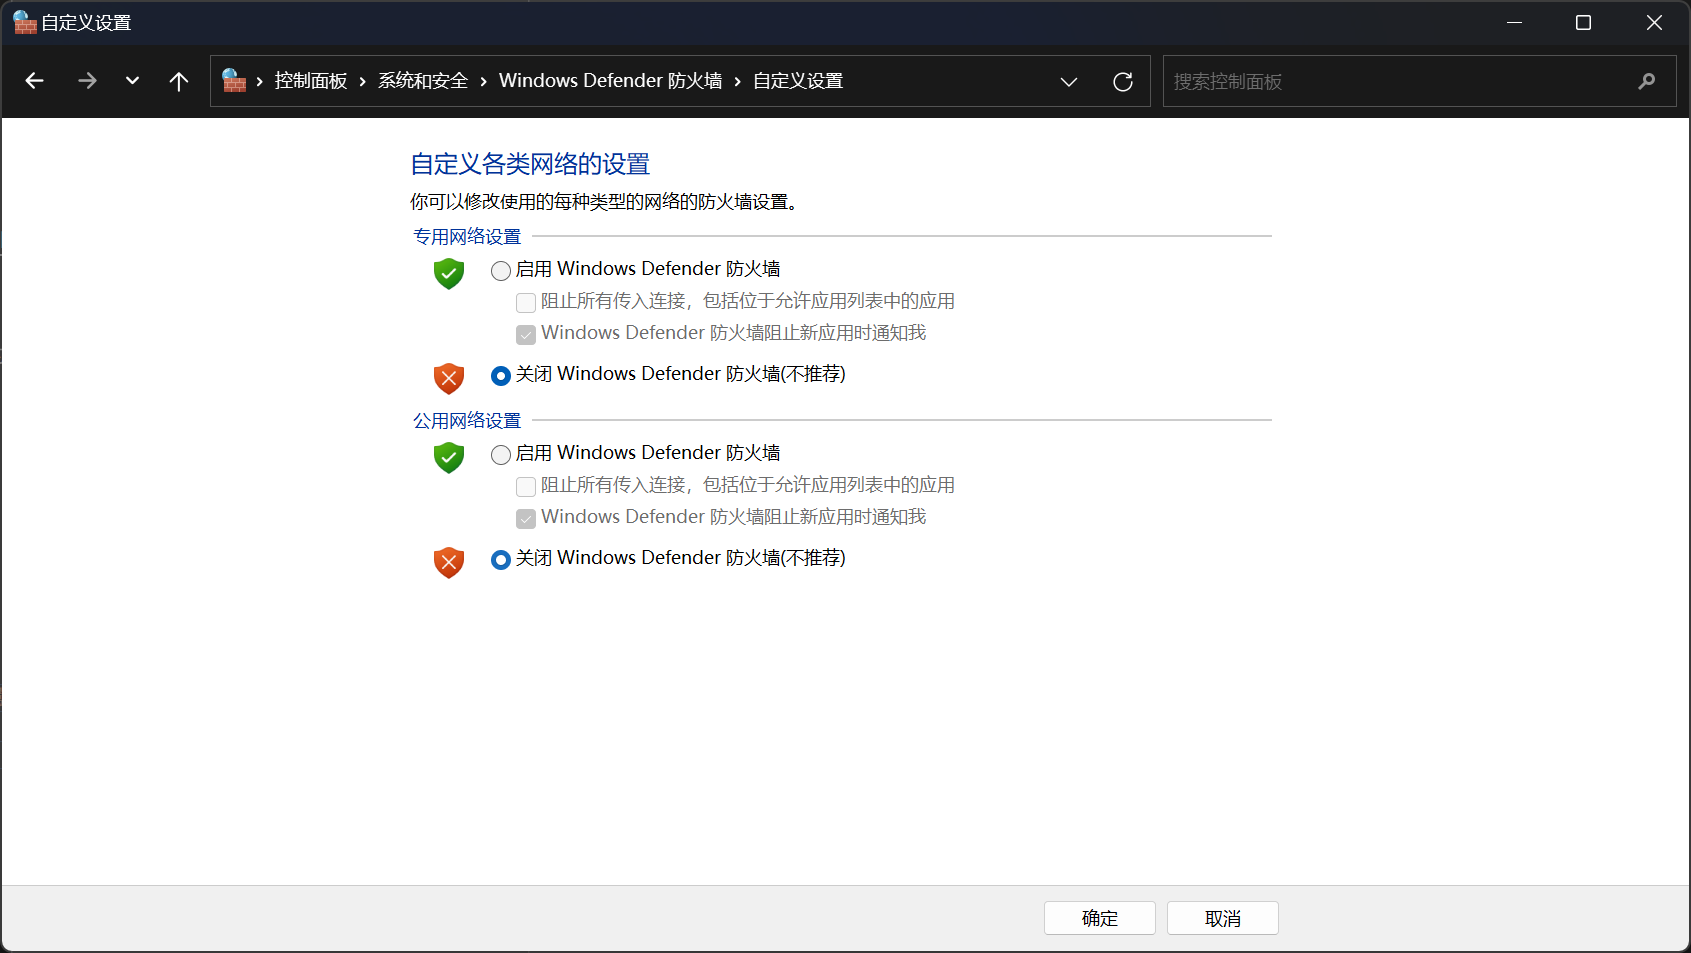Expand the chevron before 控制面板
The image size is (1691, 953).
coord(260,82)
